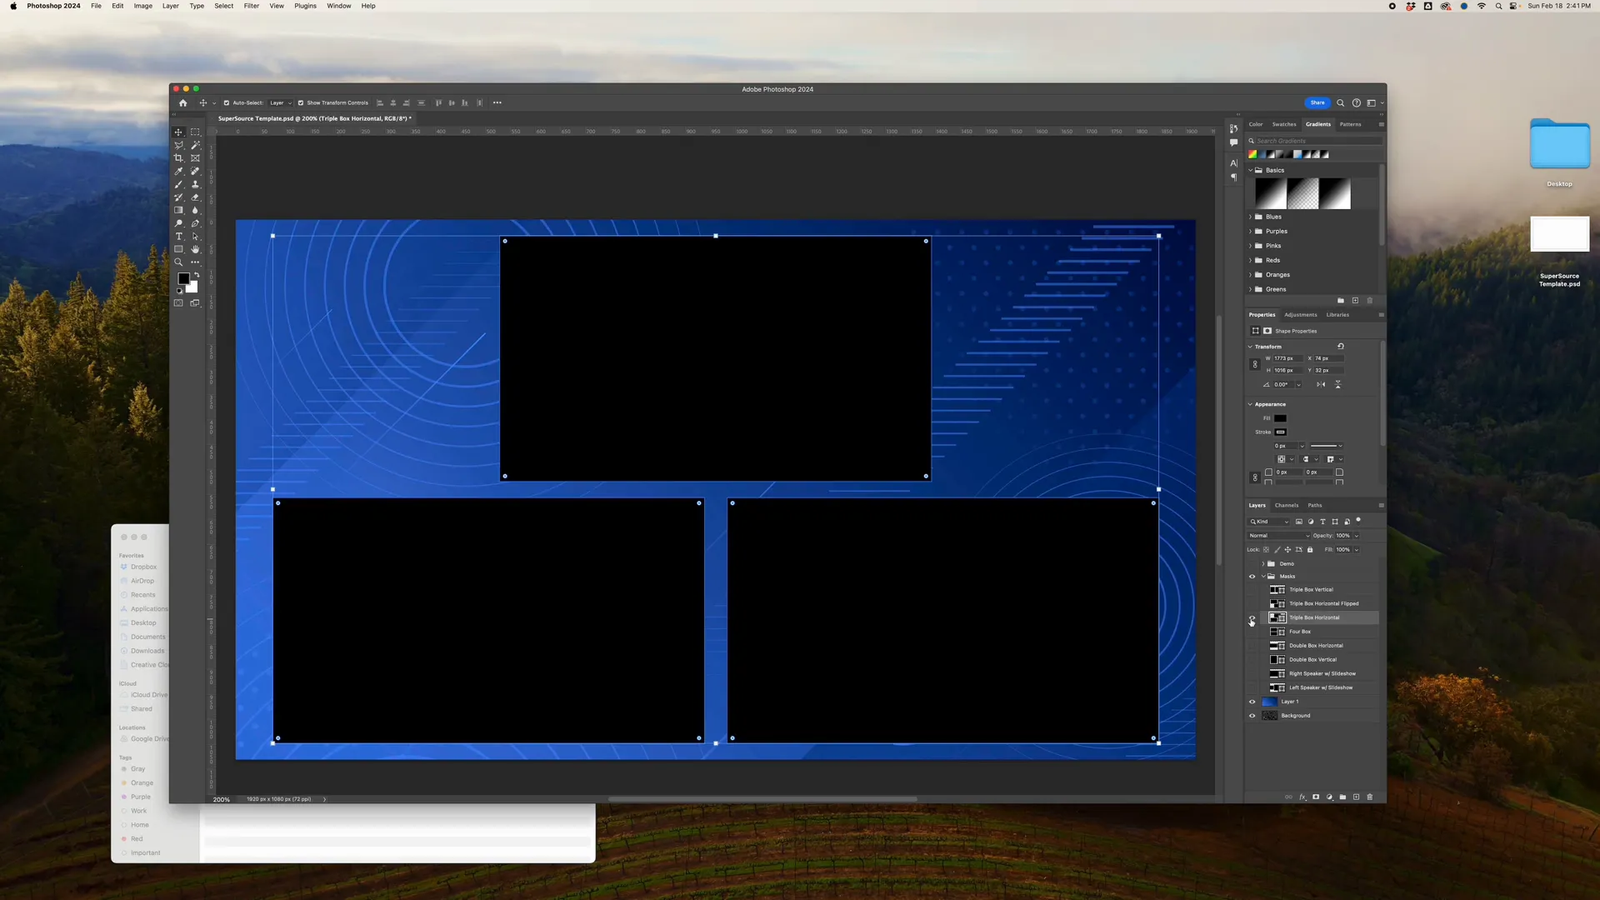
Task: Select the Hand tool
Action: 195,249
